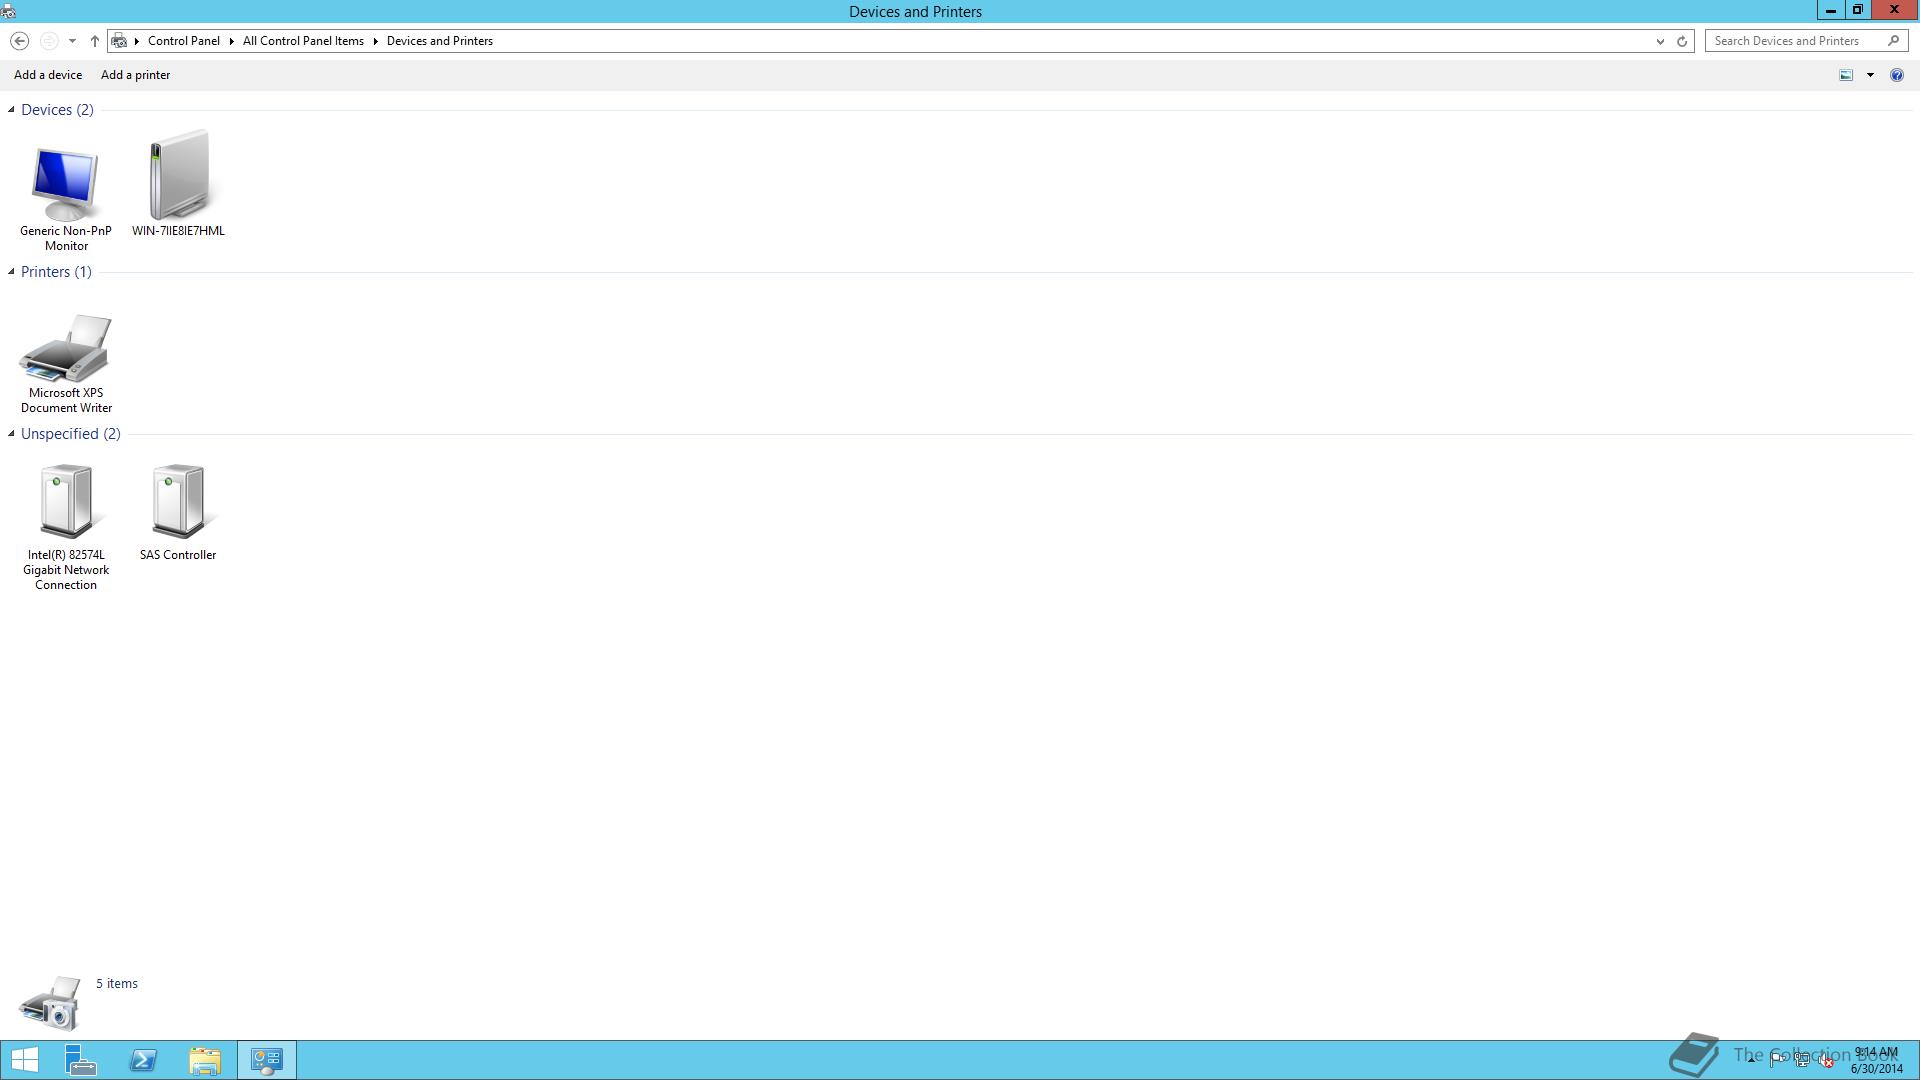1920x1080 pixels.
Task: Expand the arrow after All Control Panel Items
Action: coord(376,41)
